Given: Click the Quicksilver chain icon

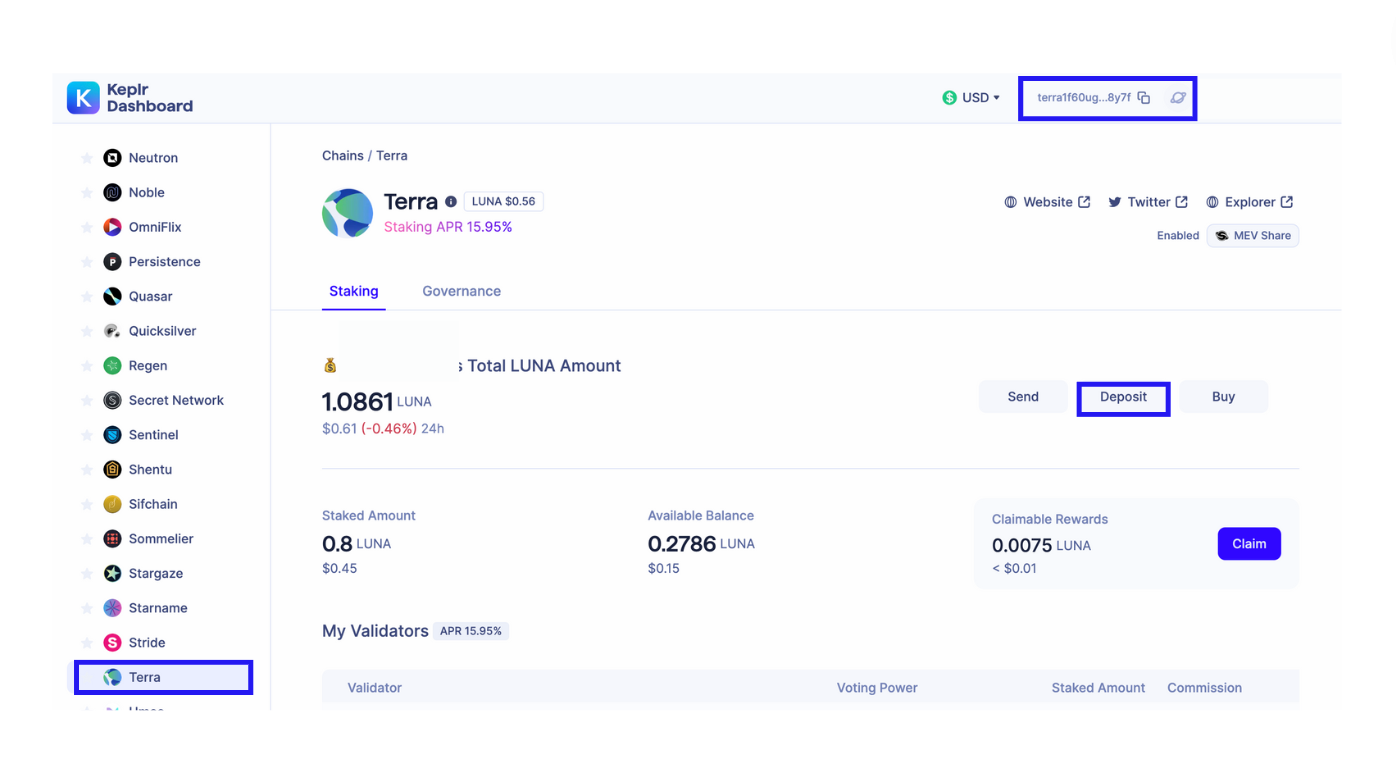Looking at the screenshot, I should coord(112,331).
